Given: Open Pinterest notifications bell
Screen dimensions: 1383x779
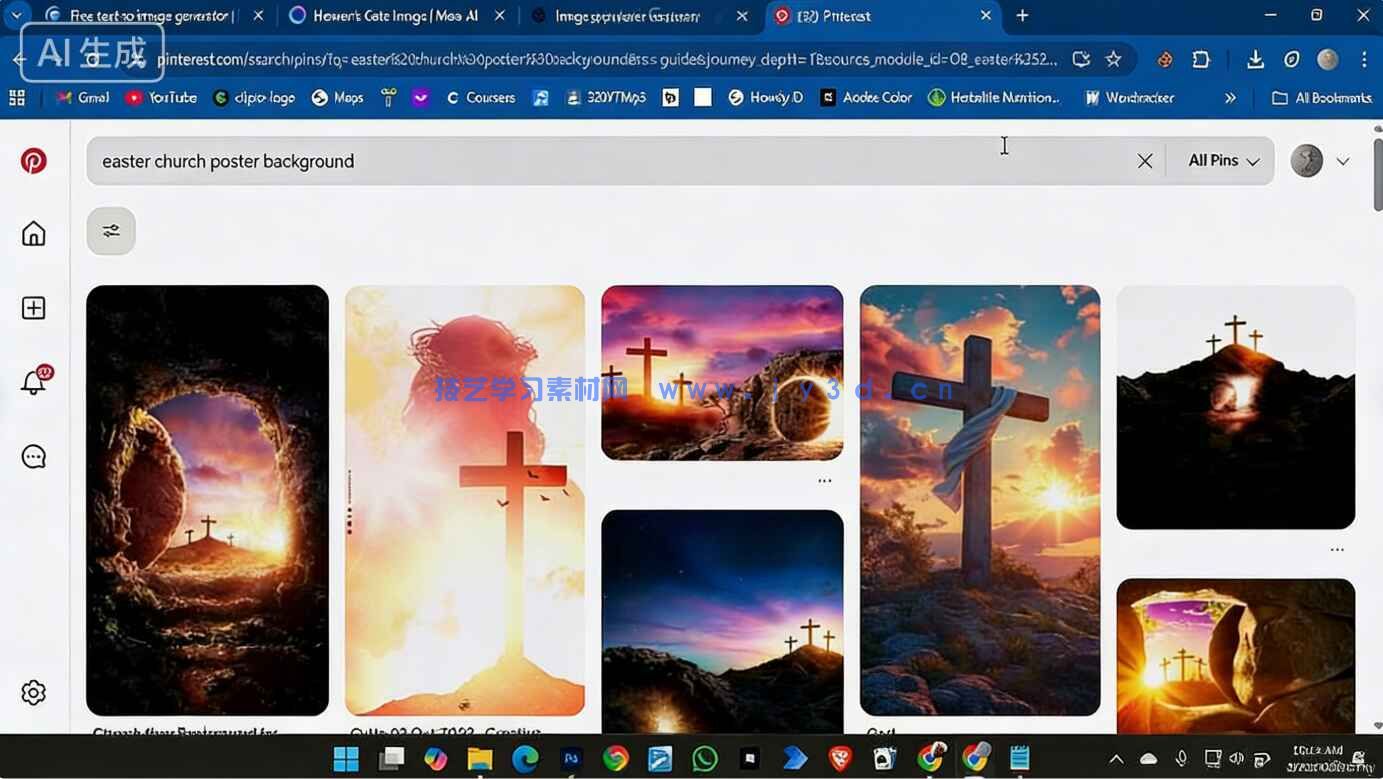Looking at the screenshot, I should pyautogui.click(x=33, y=381).
